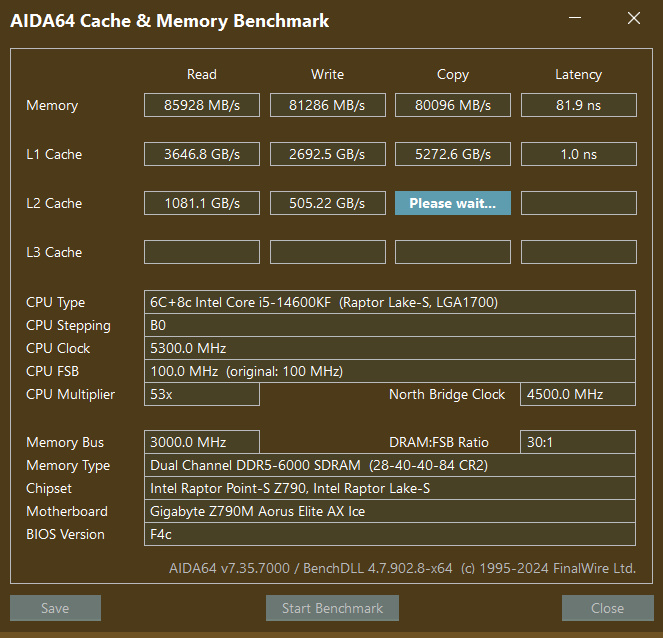663x638 pixels.
Task: Click DRAM:FSB Ratio value 30:1
Action: pyautogui.click(x=578, y=442)
